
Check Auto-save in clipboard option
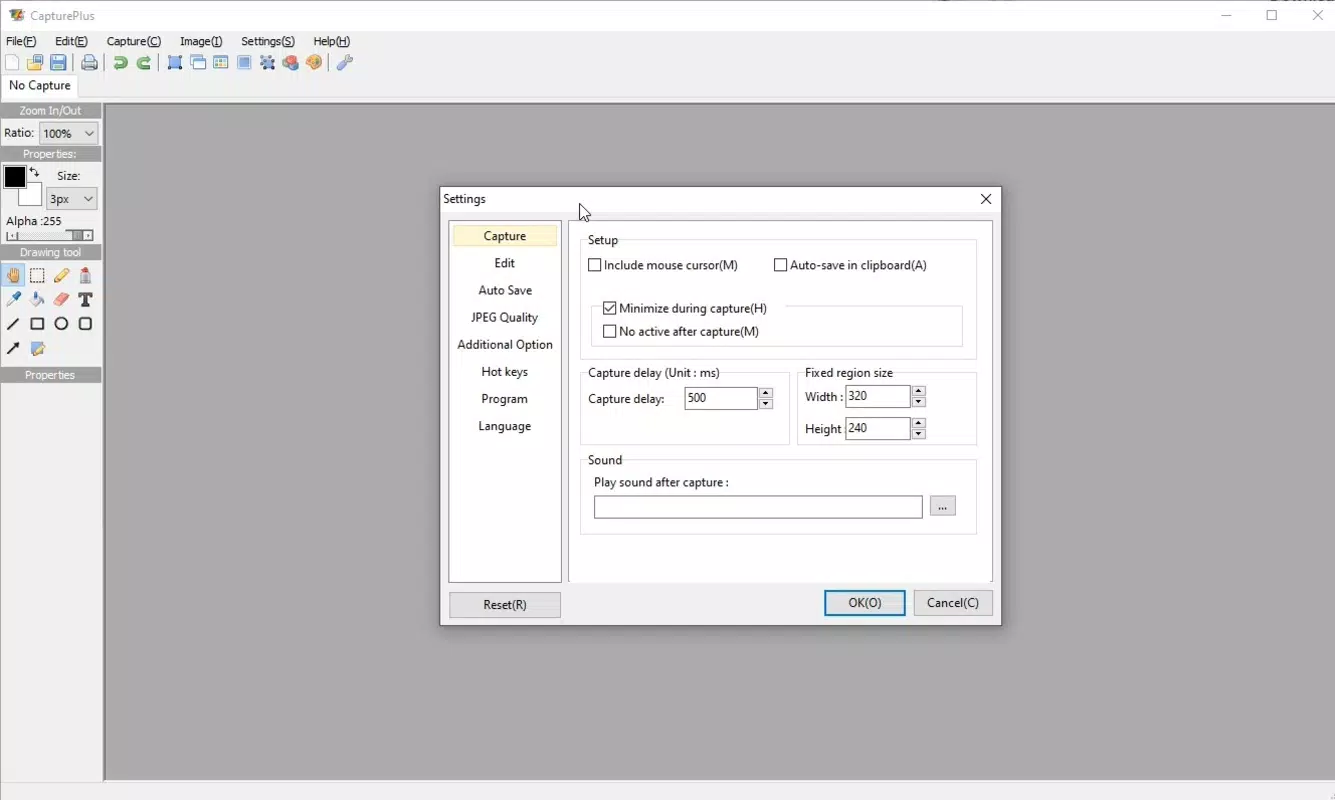(781, 266)
